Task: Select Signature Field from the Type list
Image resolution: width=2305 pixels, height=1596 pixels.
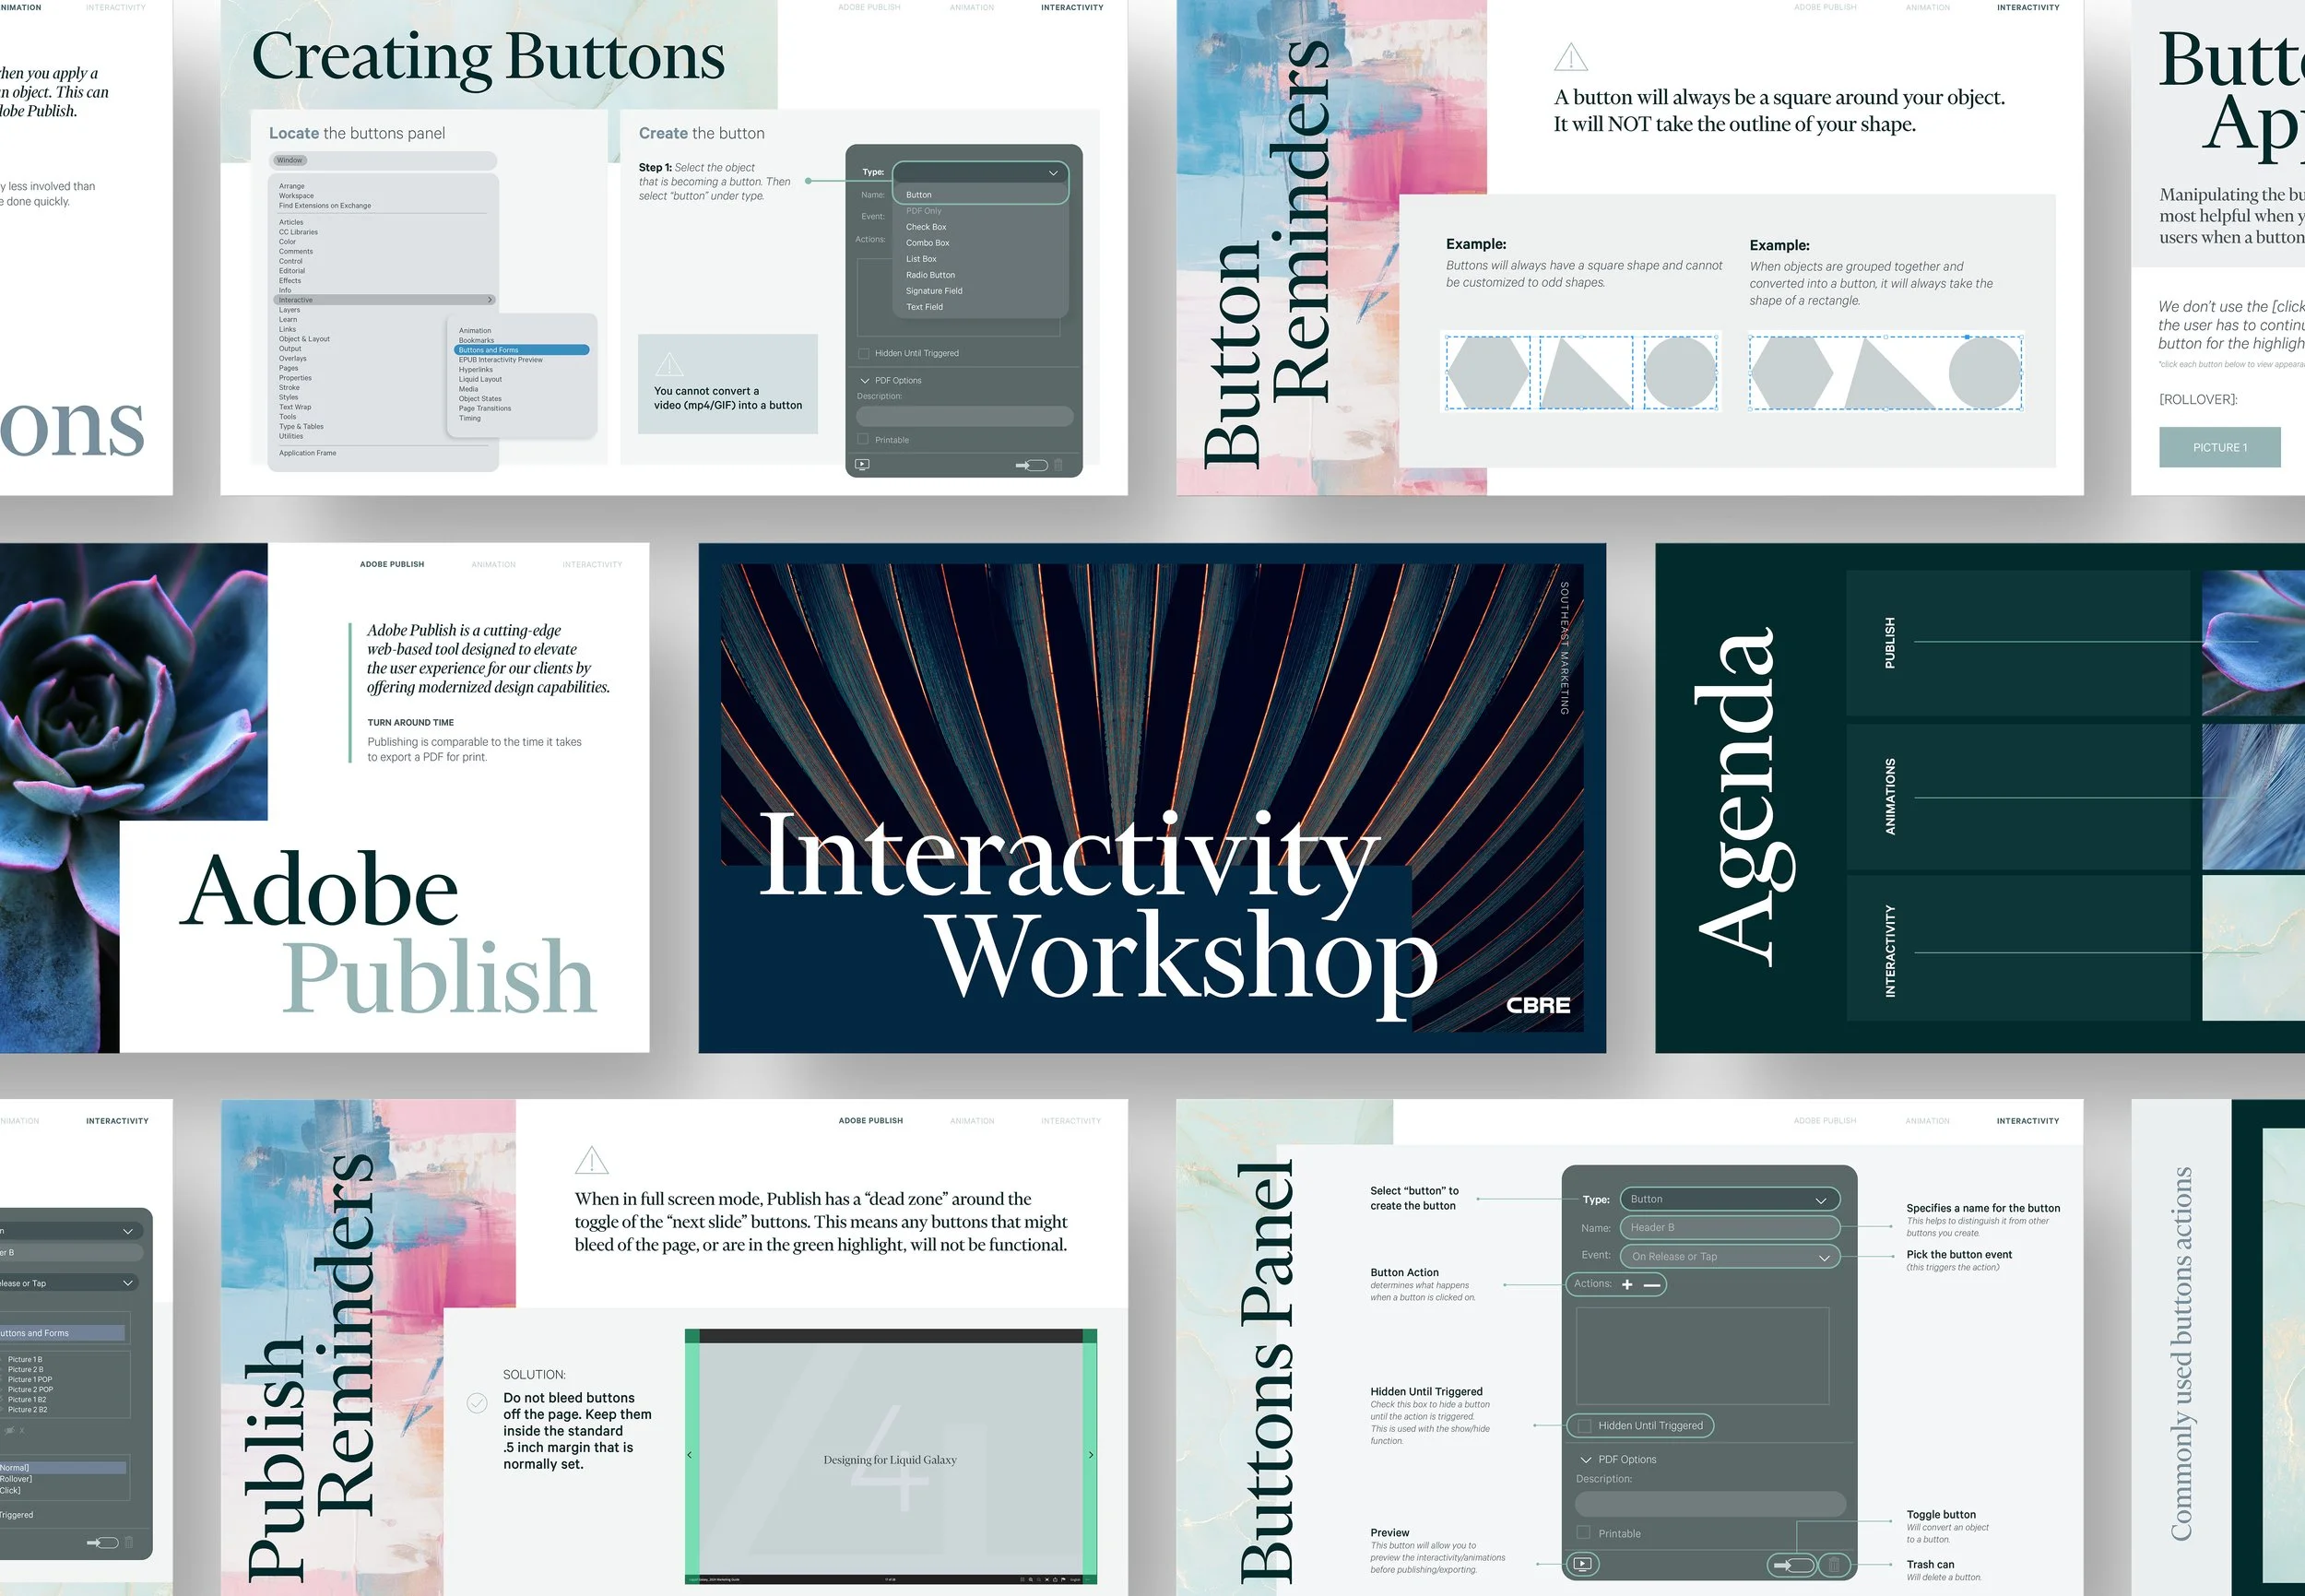Action: 934,291
